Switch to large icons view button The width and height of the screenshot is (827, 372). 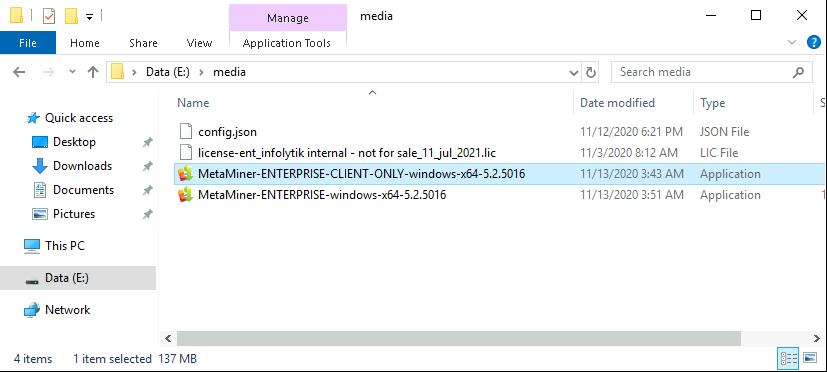811,358
